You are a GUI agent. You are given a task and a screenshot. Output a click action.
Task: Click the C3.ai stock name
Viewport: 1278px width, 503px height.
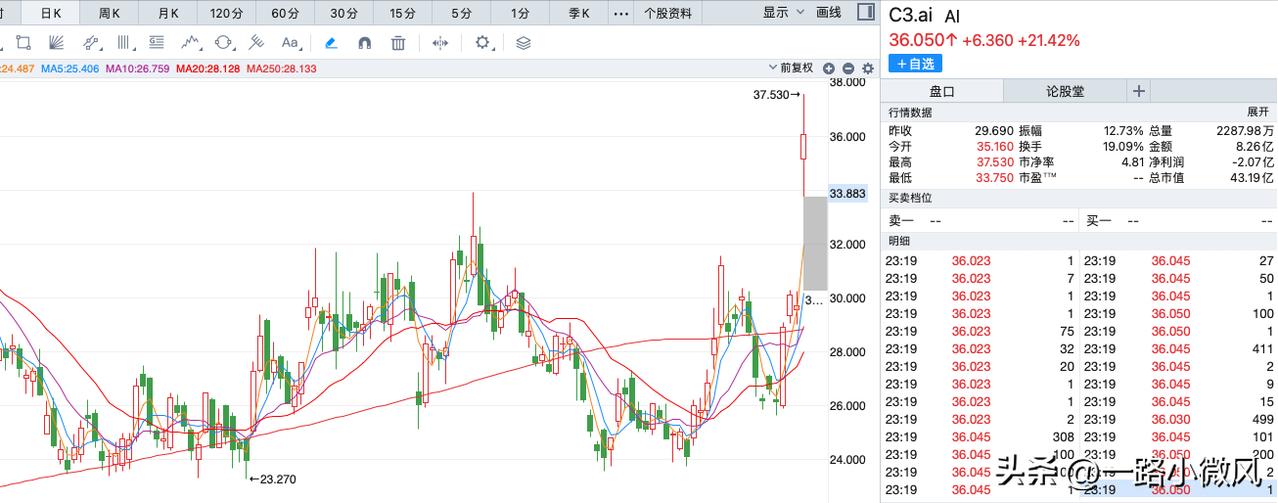(911, 16)
